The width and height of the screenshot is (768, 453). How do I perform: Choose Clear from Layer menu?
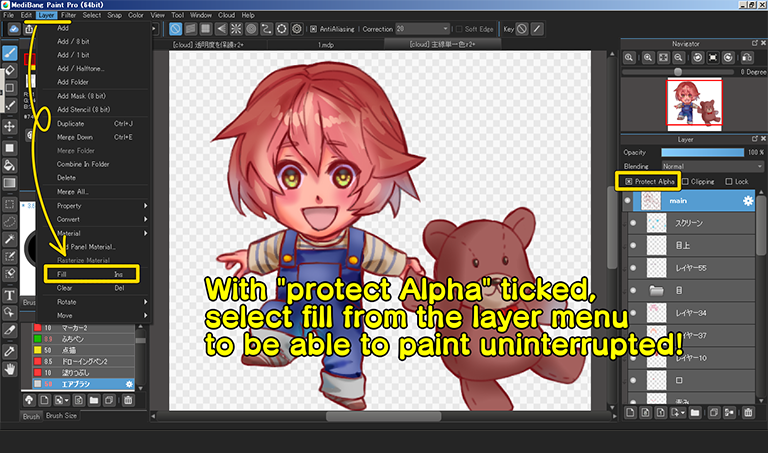[96, 288]
